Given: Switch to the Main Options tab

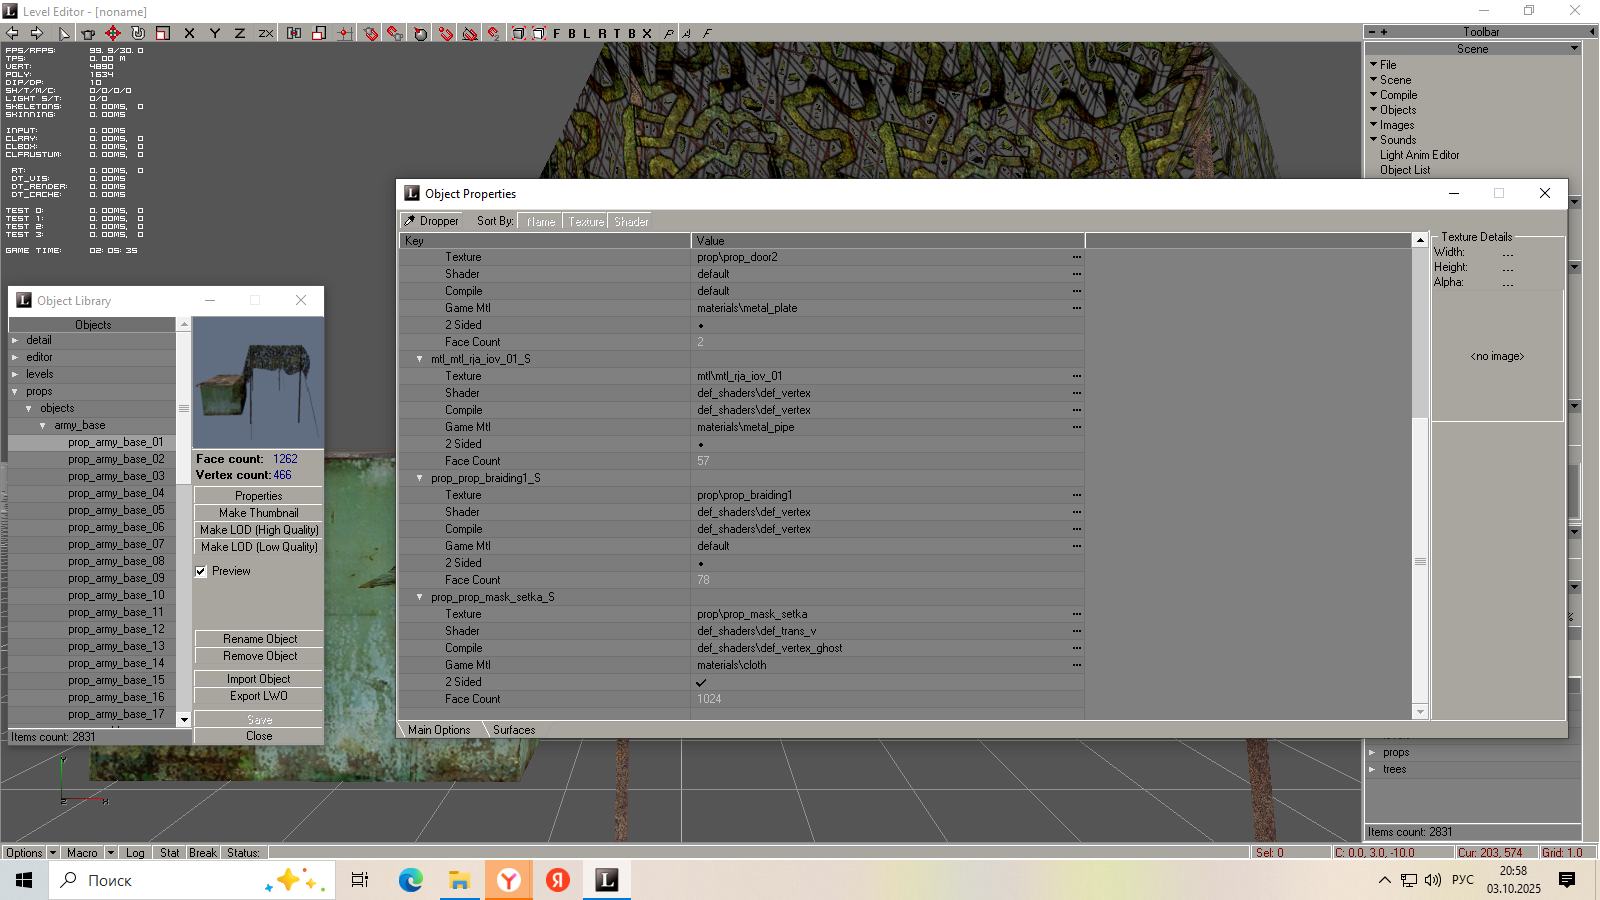Looking at the screenshot, I should tap(438, 730).
